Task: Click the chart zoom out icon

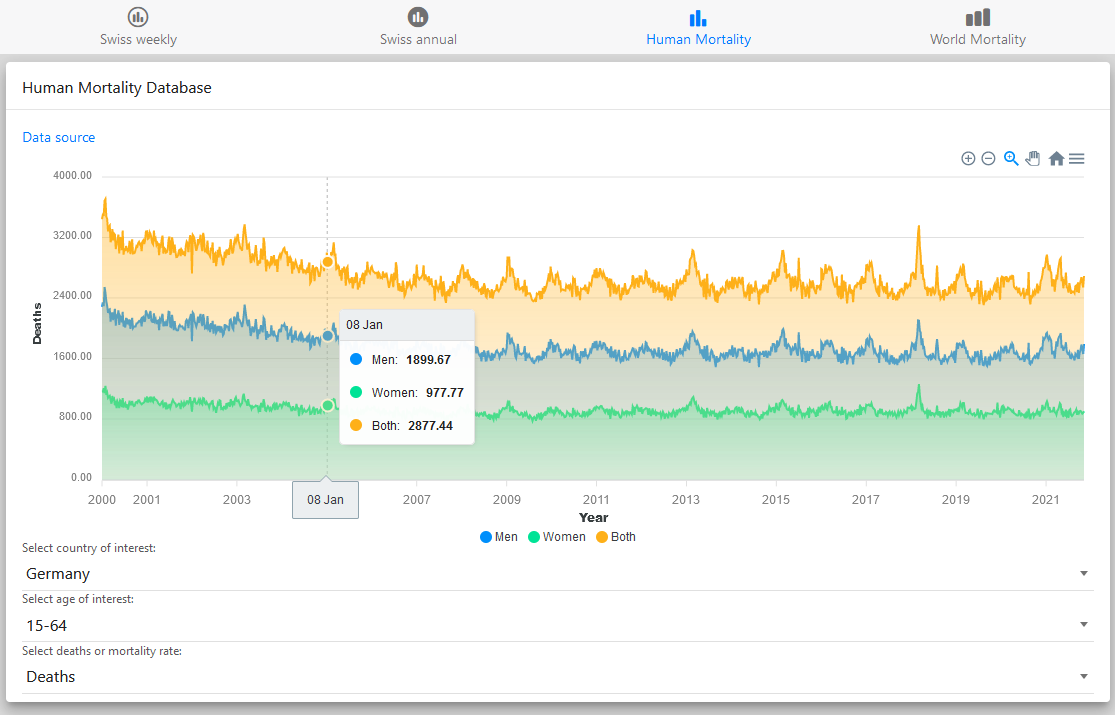Action: (x=988, y=158)
